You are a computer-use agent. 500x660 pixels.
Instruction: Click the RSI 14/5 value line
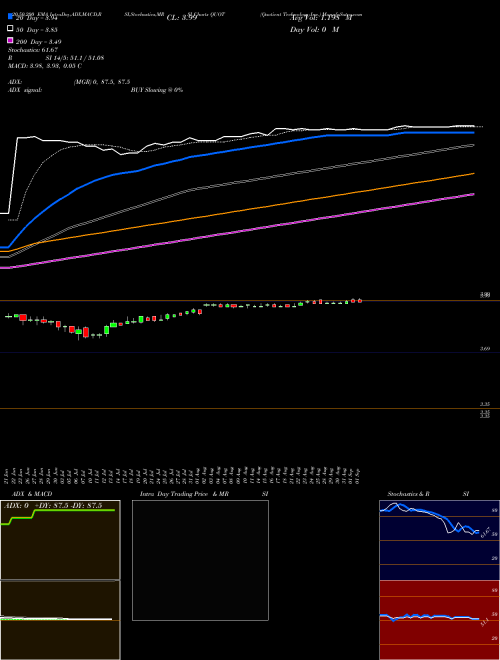56,58
